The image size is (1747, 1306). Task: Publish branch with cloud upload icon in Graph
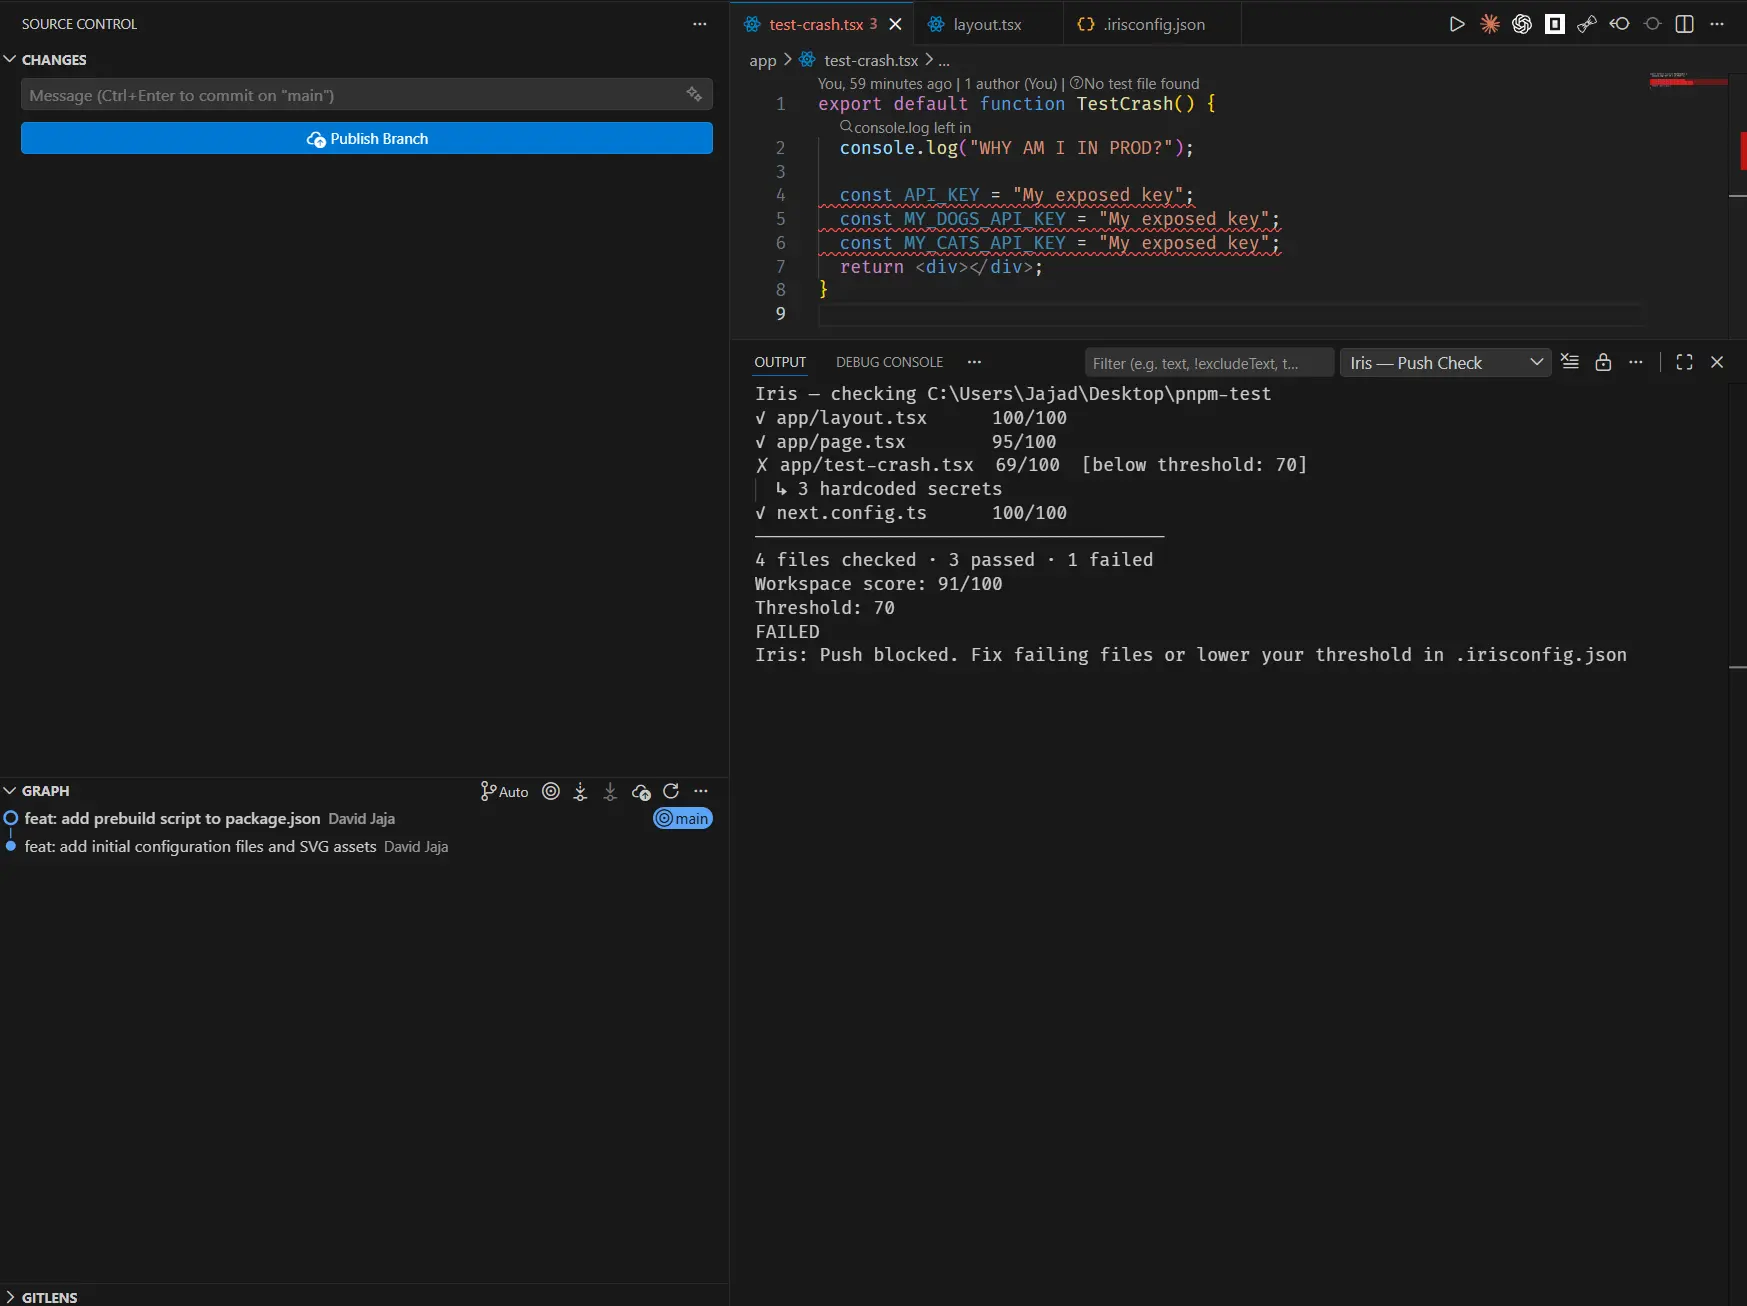point(641,791)
